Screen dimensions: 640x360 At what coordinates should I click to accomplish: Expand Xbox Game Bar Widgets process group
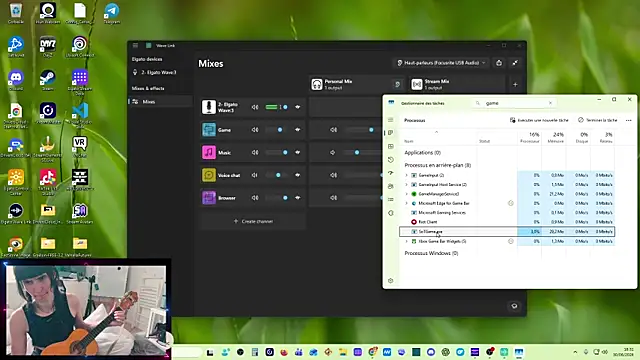pyautogui.click(x=407, y=241)
